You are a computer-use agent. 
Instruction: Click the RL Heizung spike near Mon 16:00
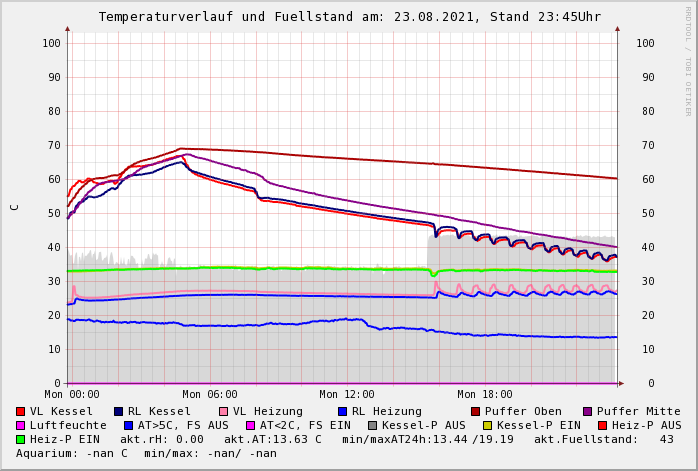pyautogui.click(x=439, y=292)
